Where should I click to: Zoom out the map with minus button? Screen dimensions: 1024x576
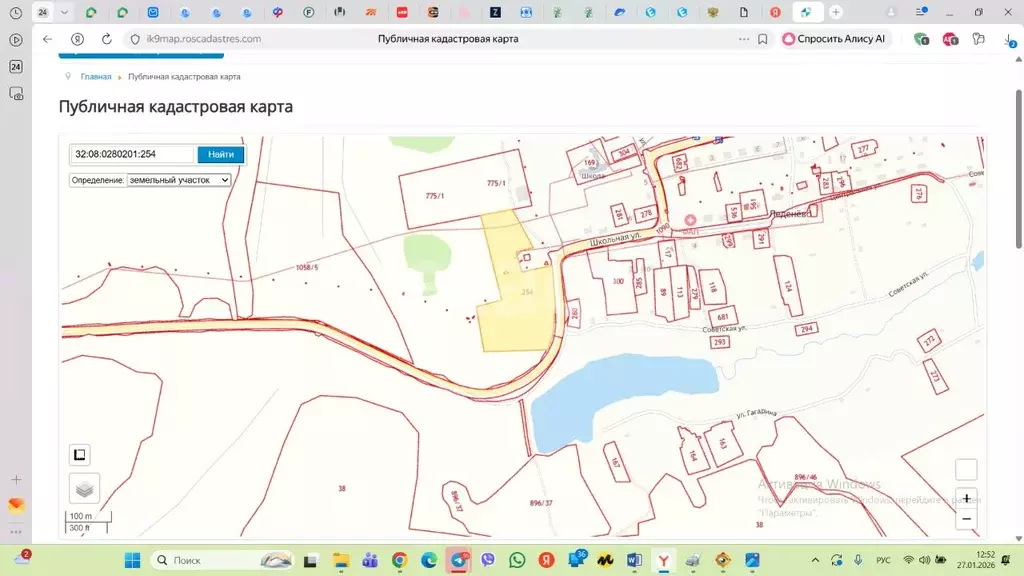(965, 519)
